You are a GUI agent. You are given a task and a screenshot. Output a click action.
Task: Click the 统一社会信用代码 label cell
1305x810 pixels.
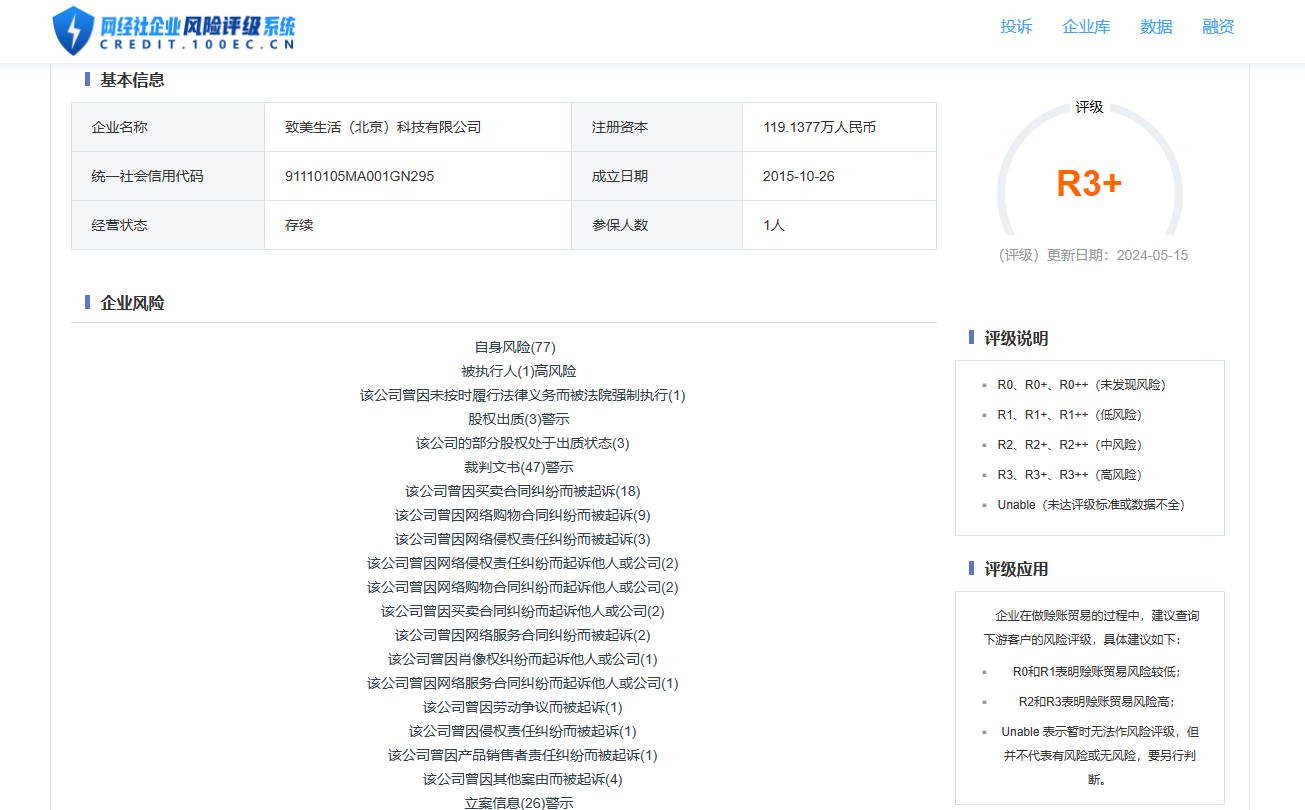click(168, 176)
